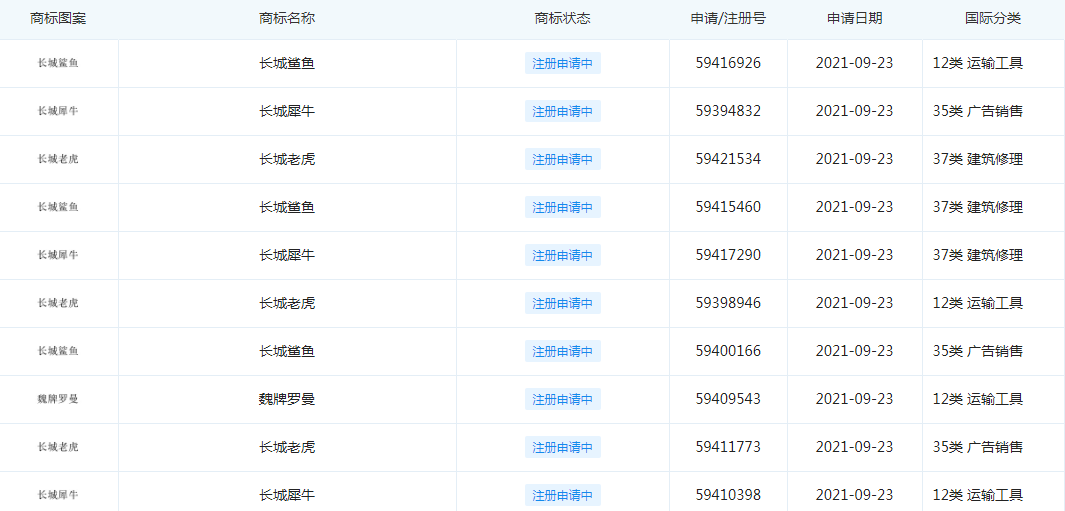Click 注册申请中 status badge for 59421534

(562, 159)
